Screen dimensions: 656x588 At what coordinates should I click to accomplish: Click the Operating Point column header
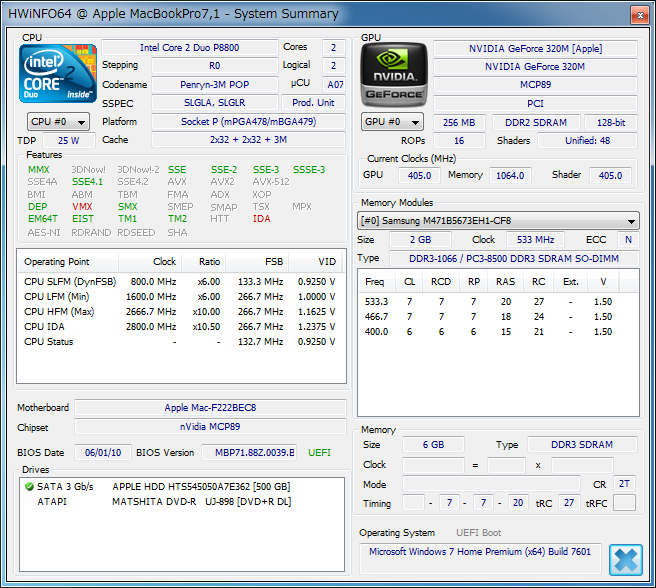click(68, 262)
